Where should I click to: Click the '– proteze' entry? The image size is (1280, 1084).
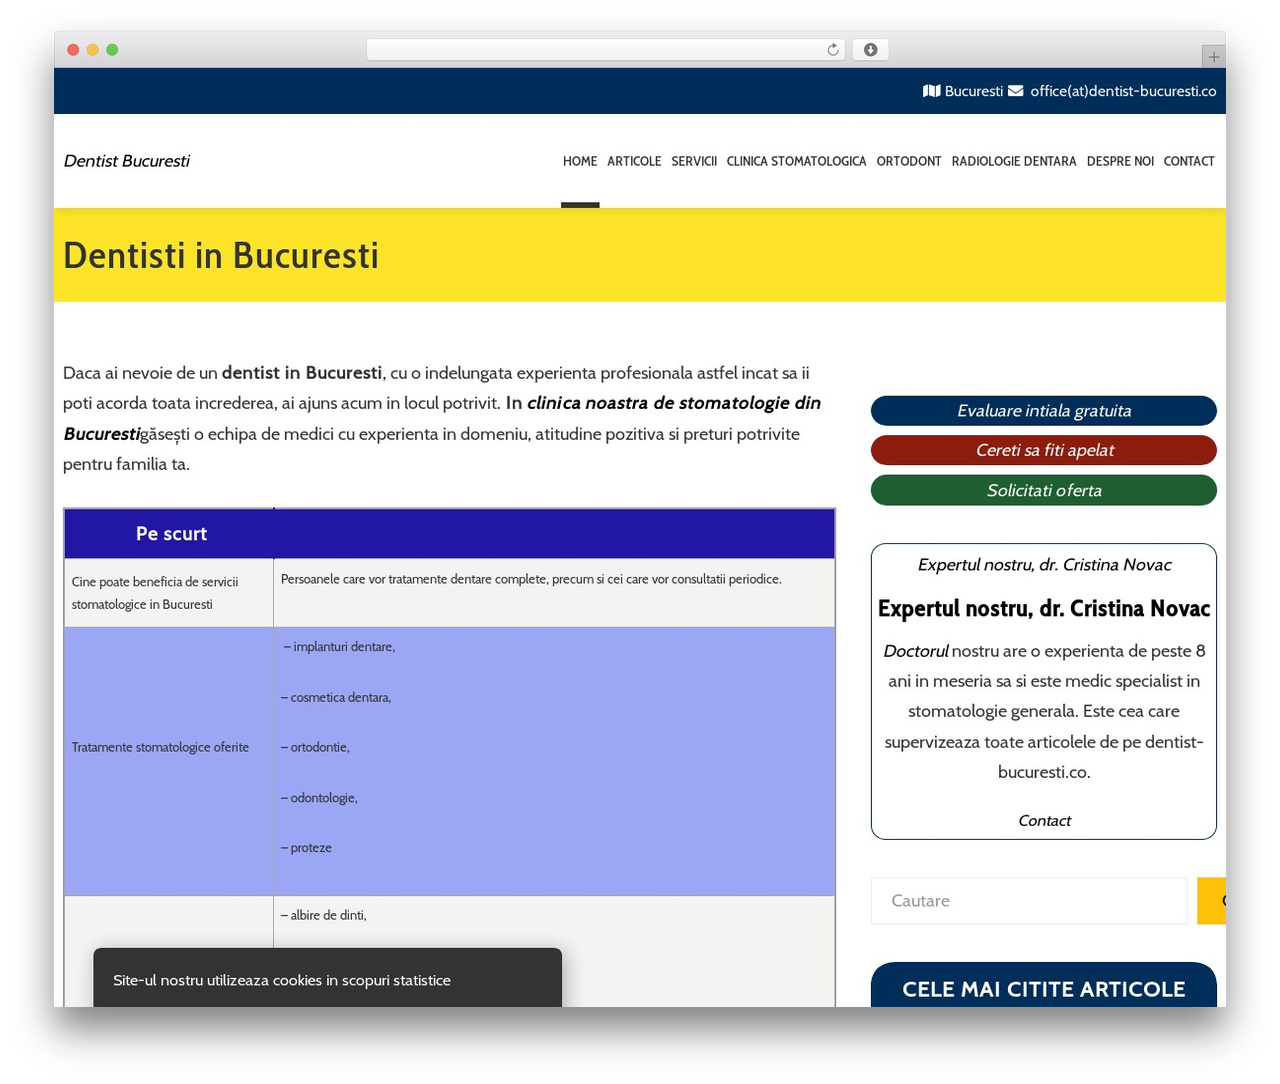tap(306, 848)
